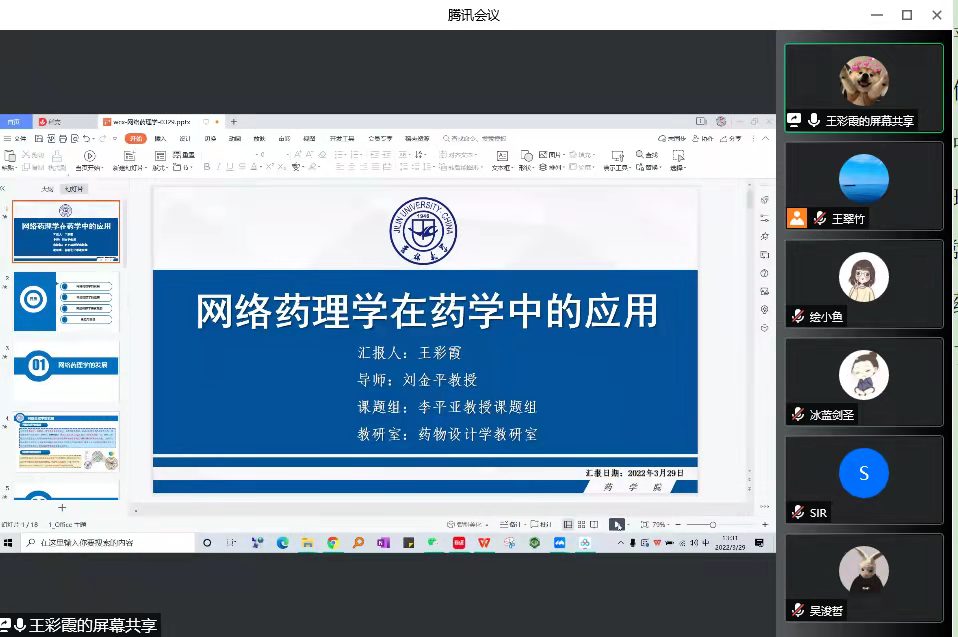The width and height of the screenshot is (958, 637).
Task: Click the star icon in right sidebar
Action: pyautogui.click(x=764, y=236)
